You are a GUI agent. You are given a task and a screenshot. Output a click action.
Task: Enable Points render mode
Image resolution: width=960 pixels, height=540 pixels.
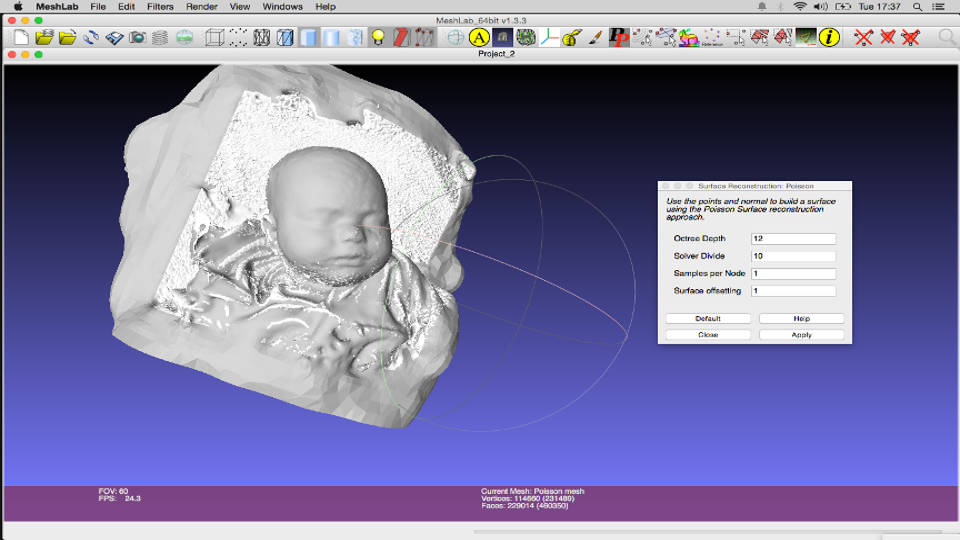pos(238,38)
